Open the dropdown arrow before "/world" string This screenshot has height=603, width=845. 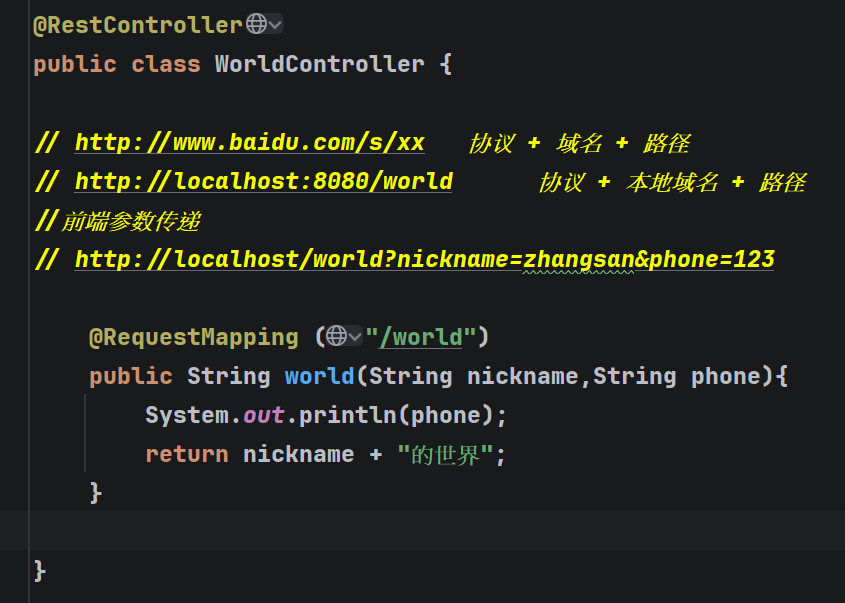(x=355, y=337)
